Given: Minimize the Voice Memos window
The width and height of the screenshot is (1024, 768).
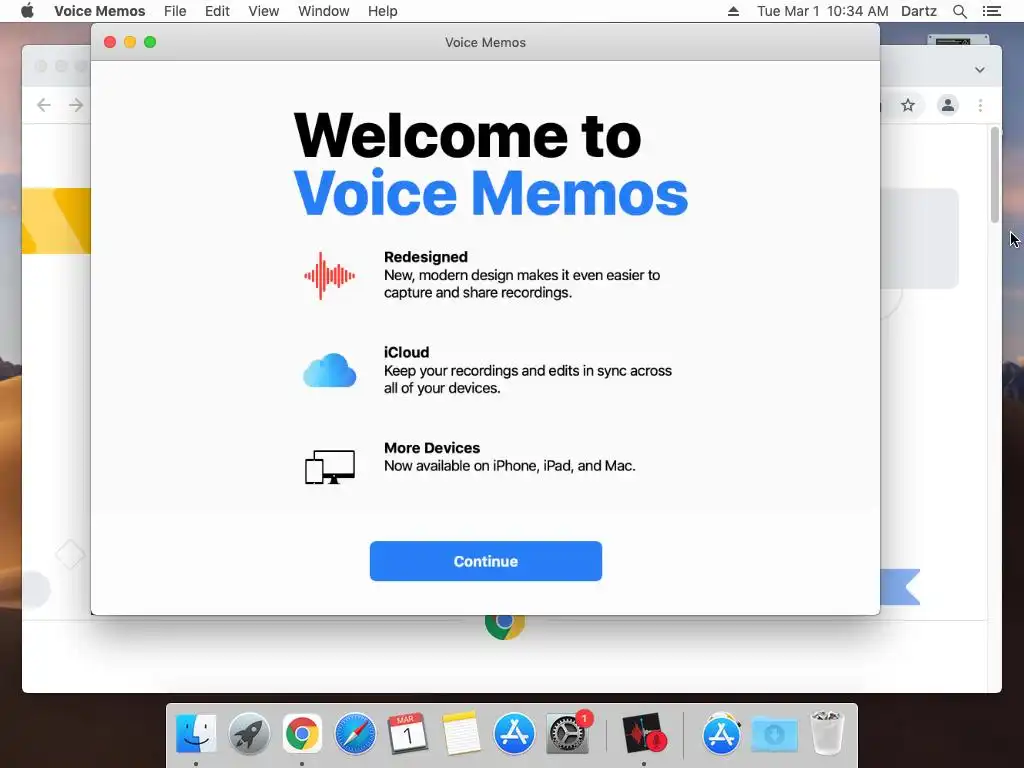Looking at the screenshot, I should 130,42.
